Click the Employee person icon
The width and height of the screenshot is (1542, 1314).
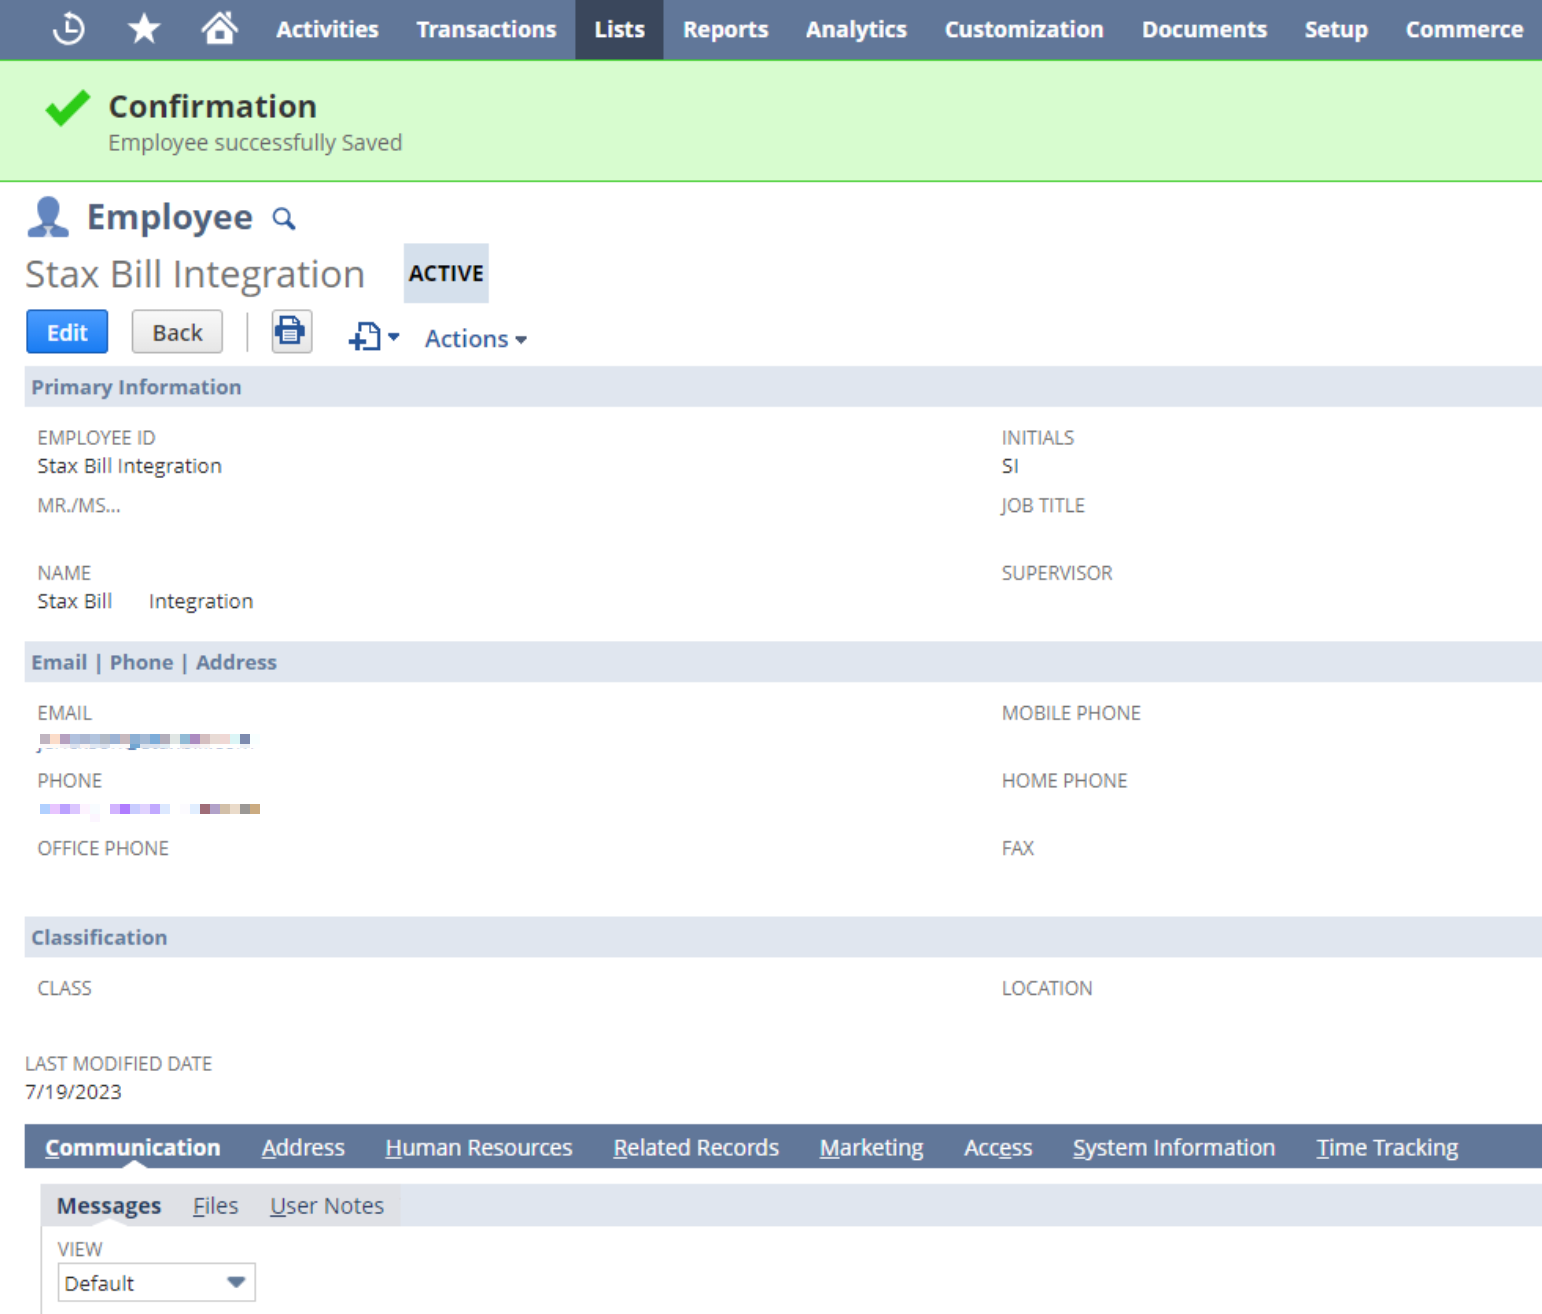[48, 217]
